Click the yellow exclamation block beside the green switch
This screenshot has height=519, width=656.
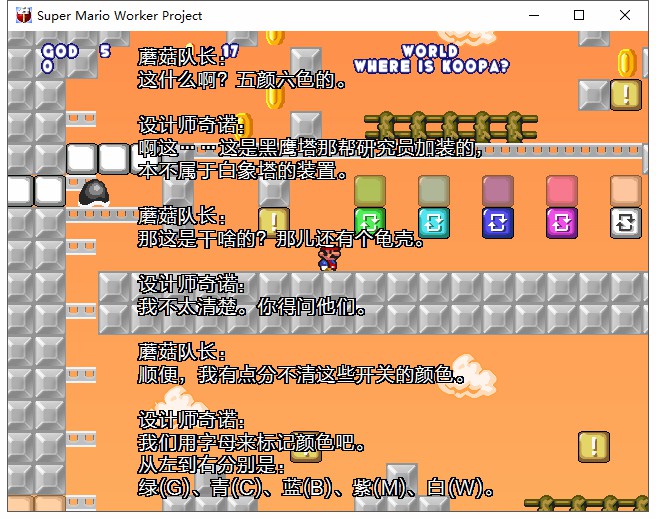[274, 221]
